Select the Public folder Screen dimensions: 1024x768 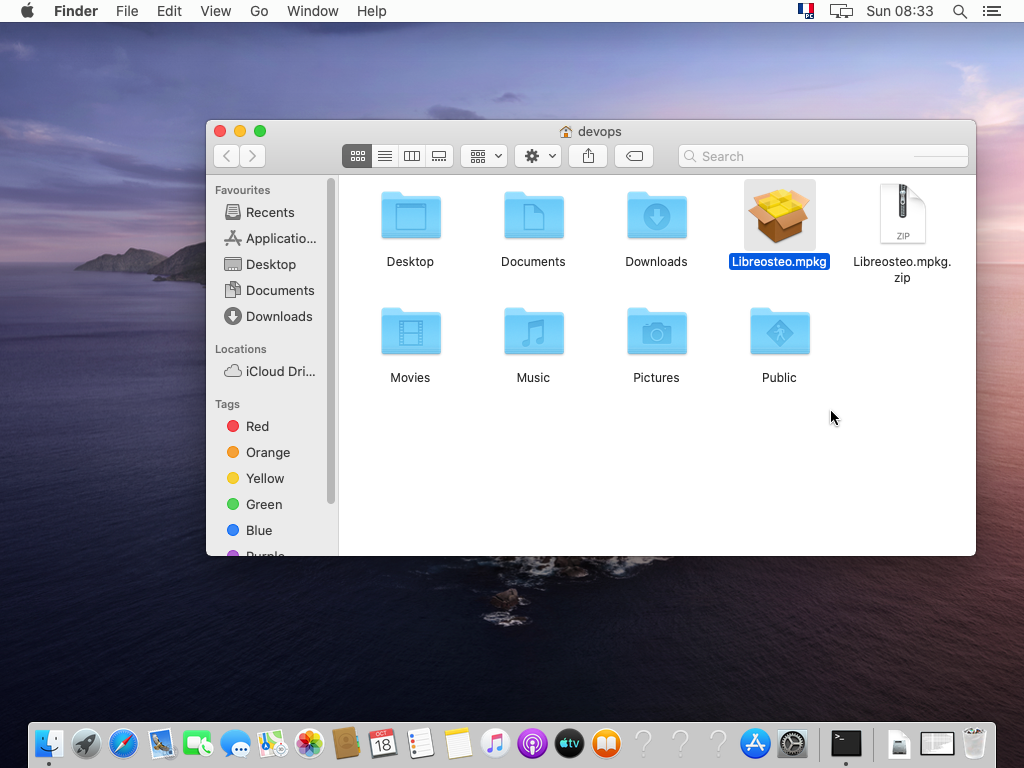[780, 331]
